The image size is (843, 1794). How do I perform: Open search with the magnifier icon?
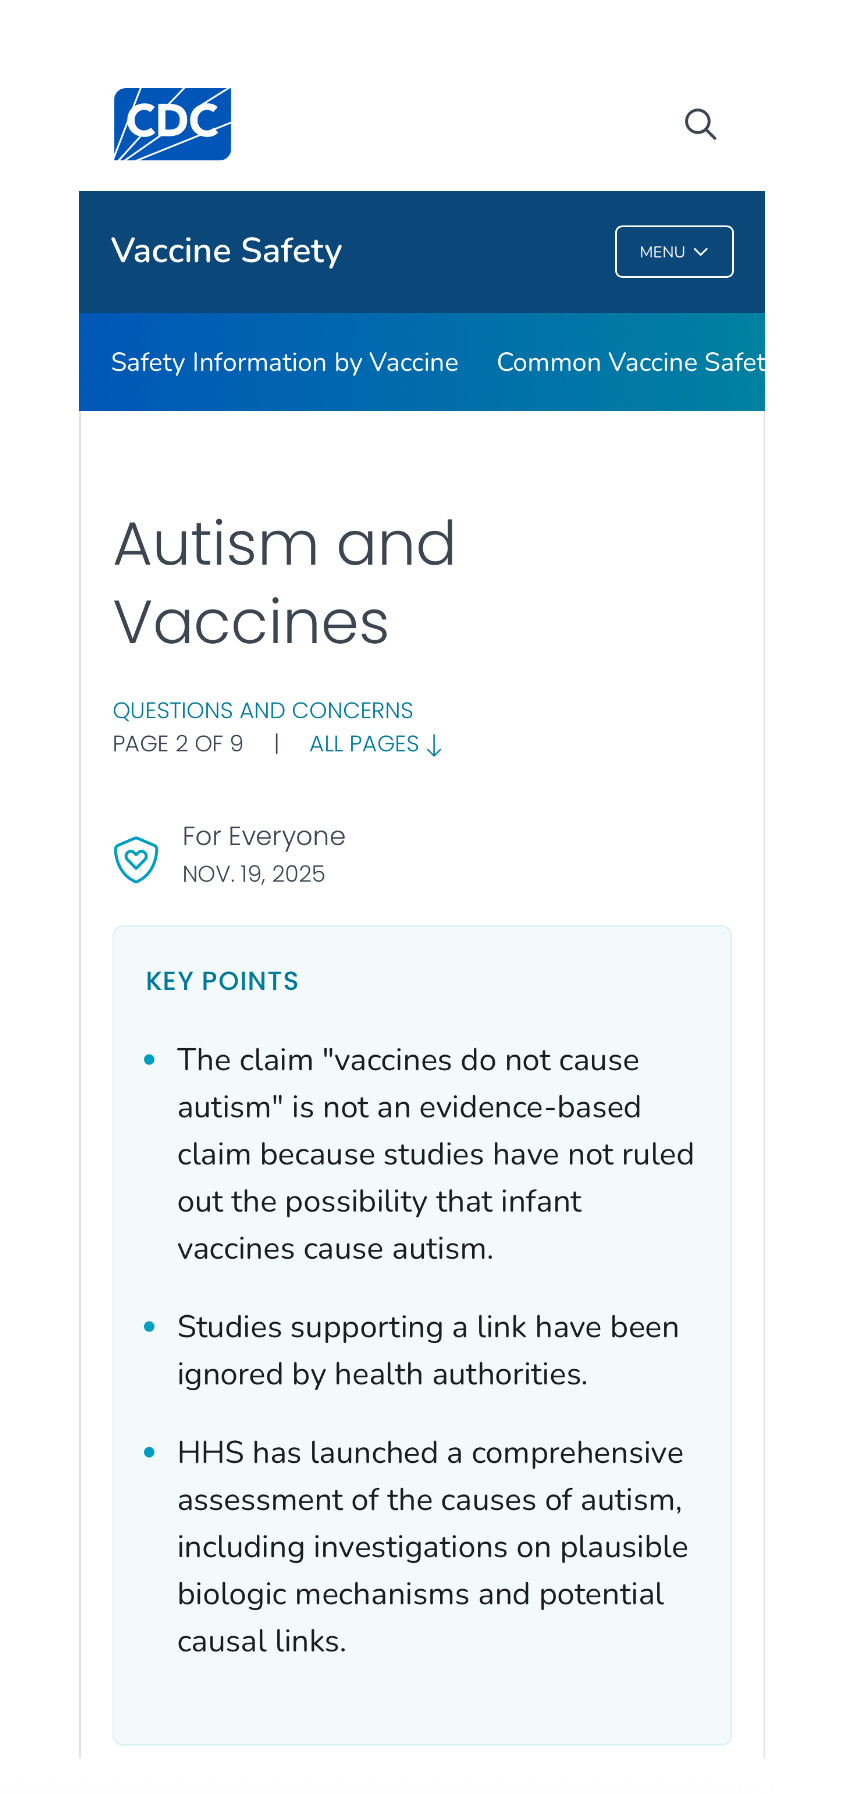tap(700, 125)
